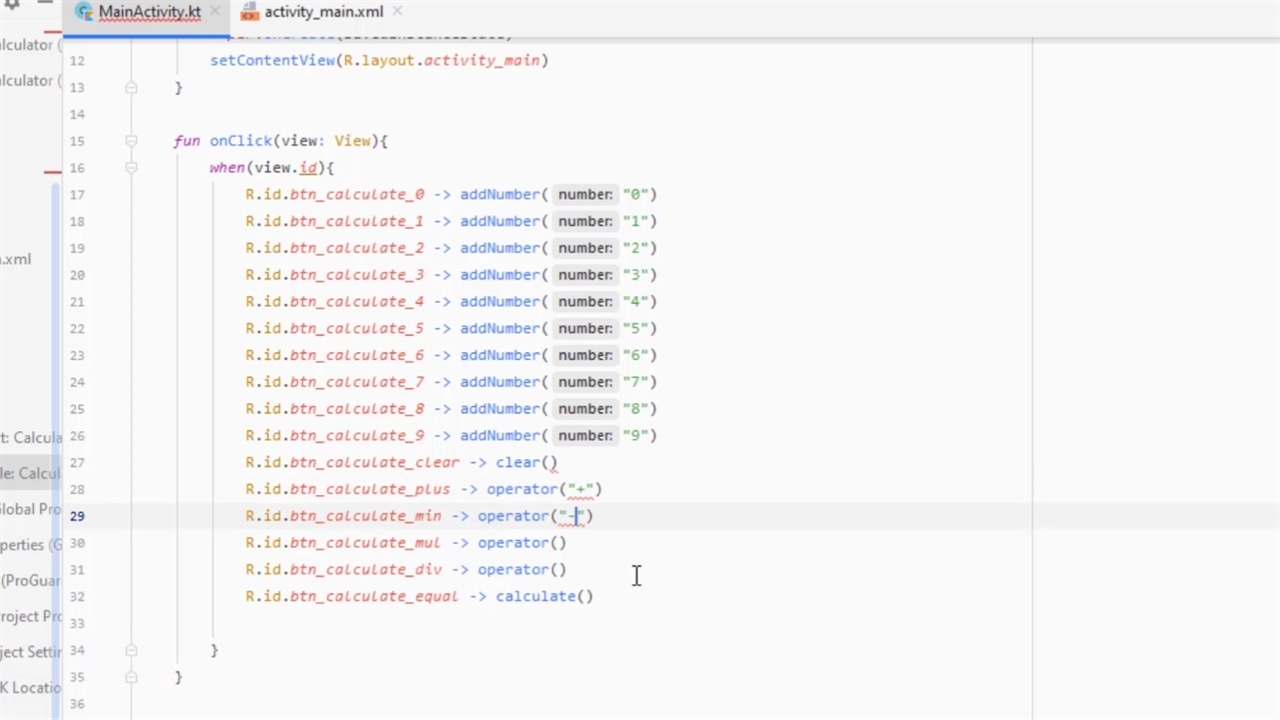Place cursor inside operator() parentheses on line 31
The image size is (1280, 720).
[561, 570]
